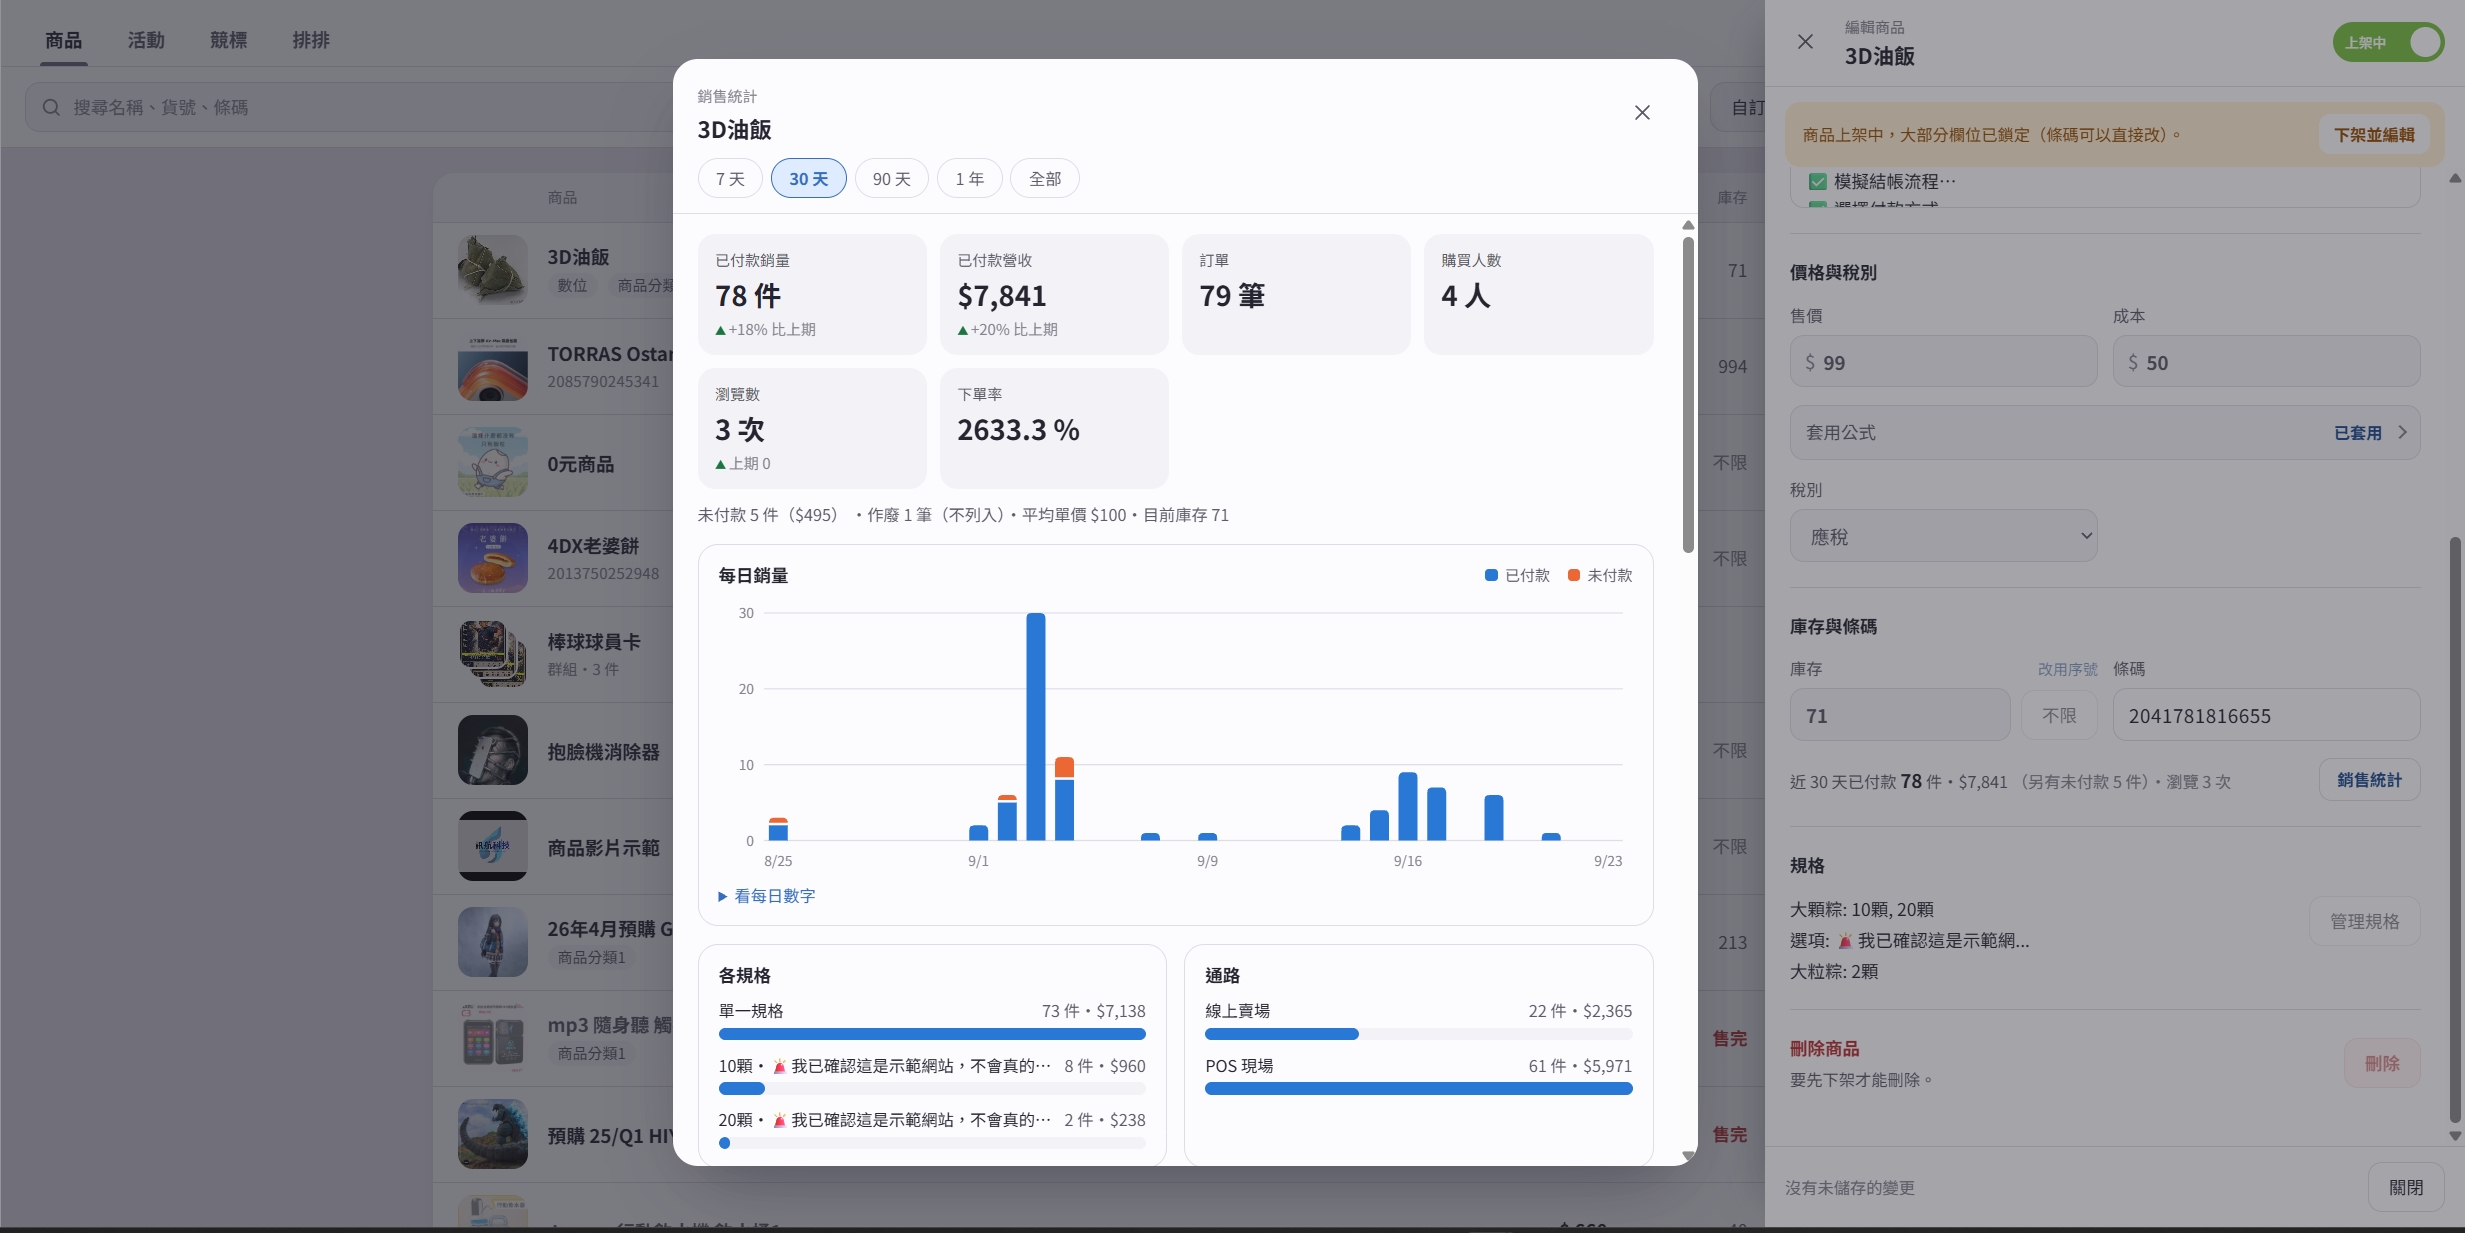The image size is (2465, 1233).
Task: Toggle the 已付款 legend series
Action: coord(1517,575)
